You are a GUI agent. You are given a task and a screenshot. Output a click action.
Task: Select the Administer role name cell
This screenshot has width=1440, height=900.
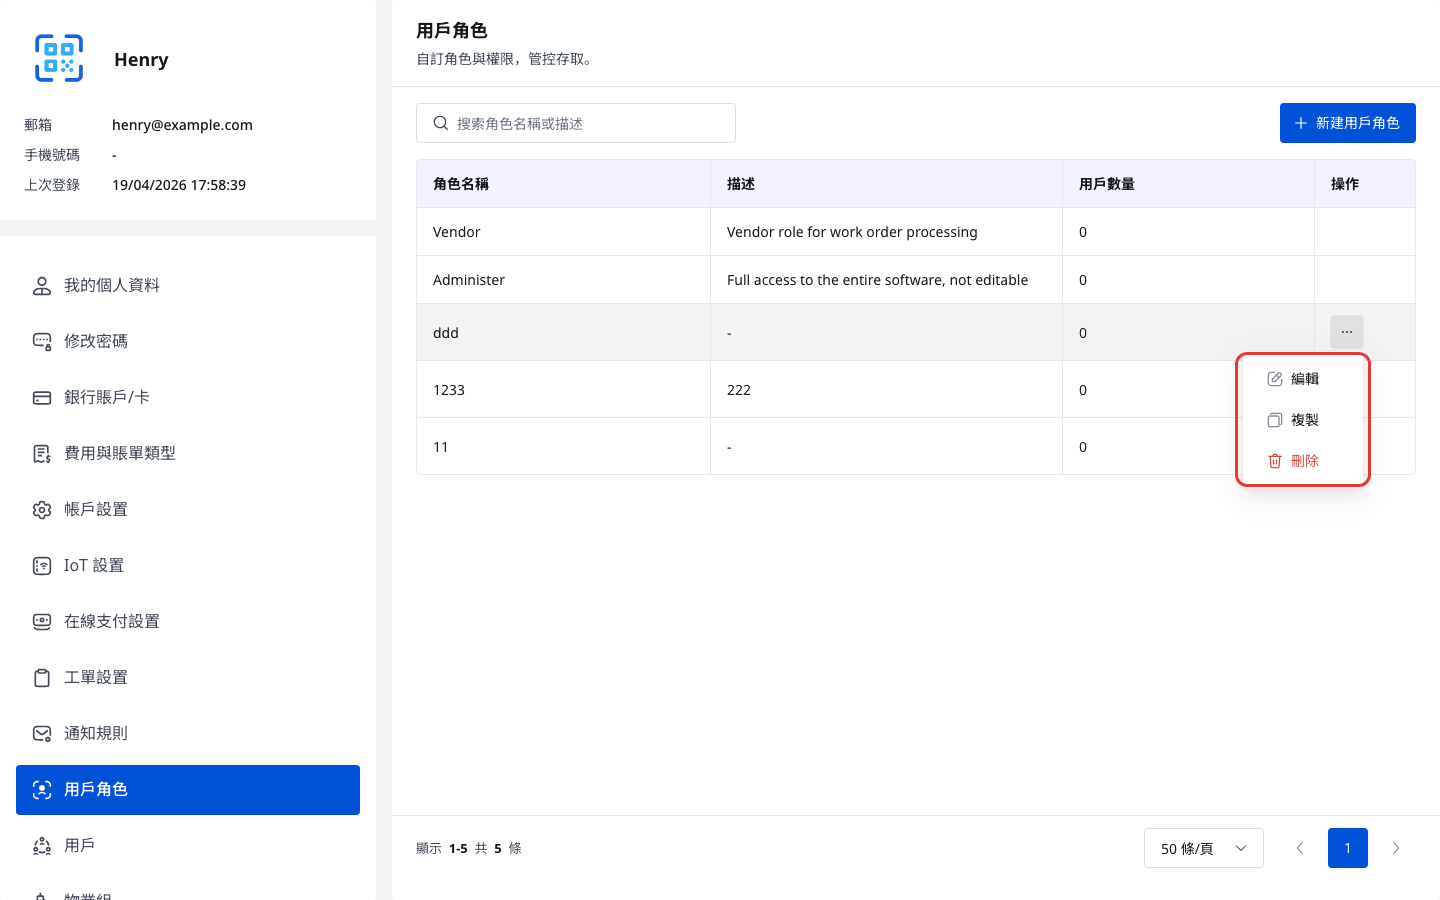(564, 280)
